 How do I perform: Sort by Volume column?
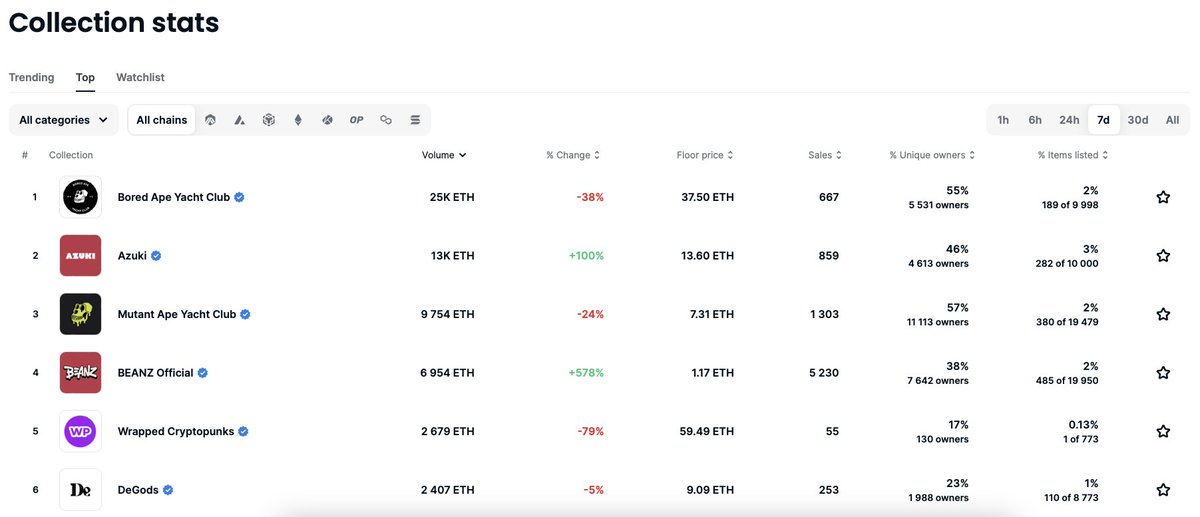[444, 155]
